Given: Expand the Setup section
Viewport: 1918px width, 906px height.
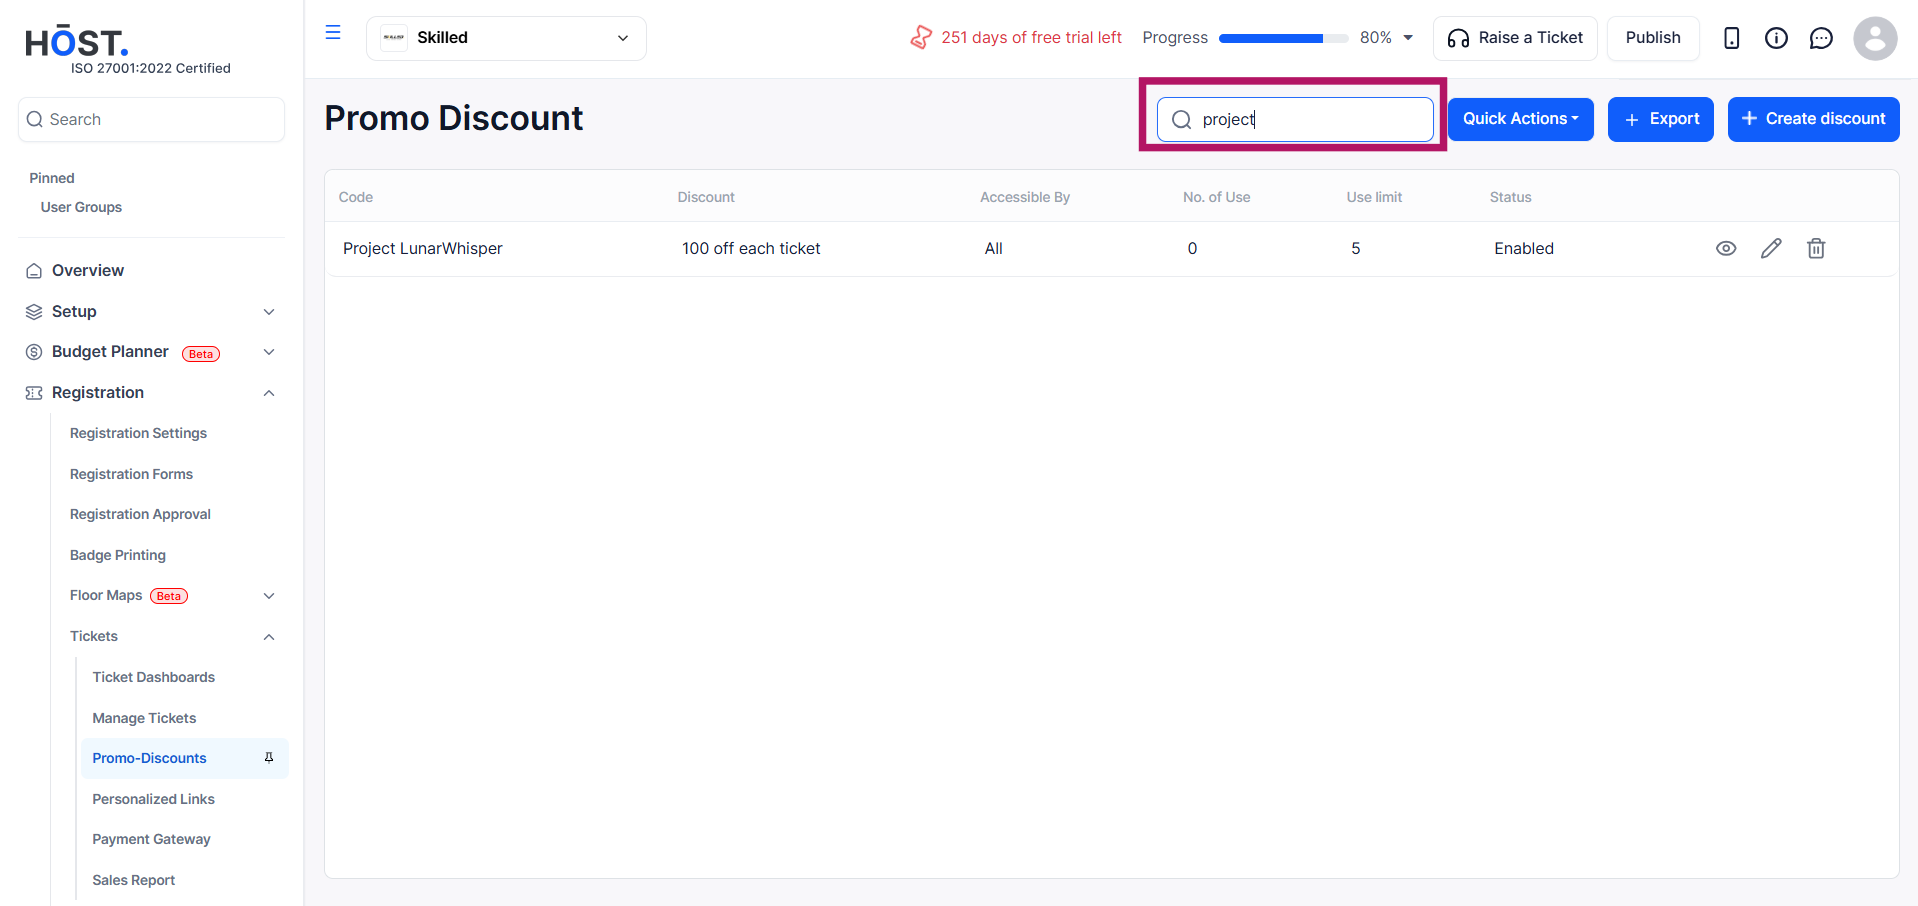Looking at the screenshot, I should click(269, 312).
